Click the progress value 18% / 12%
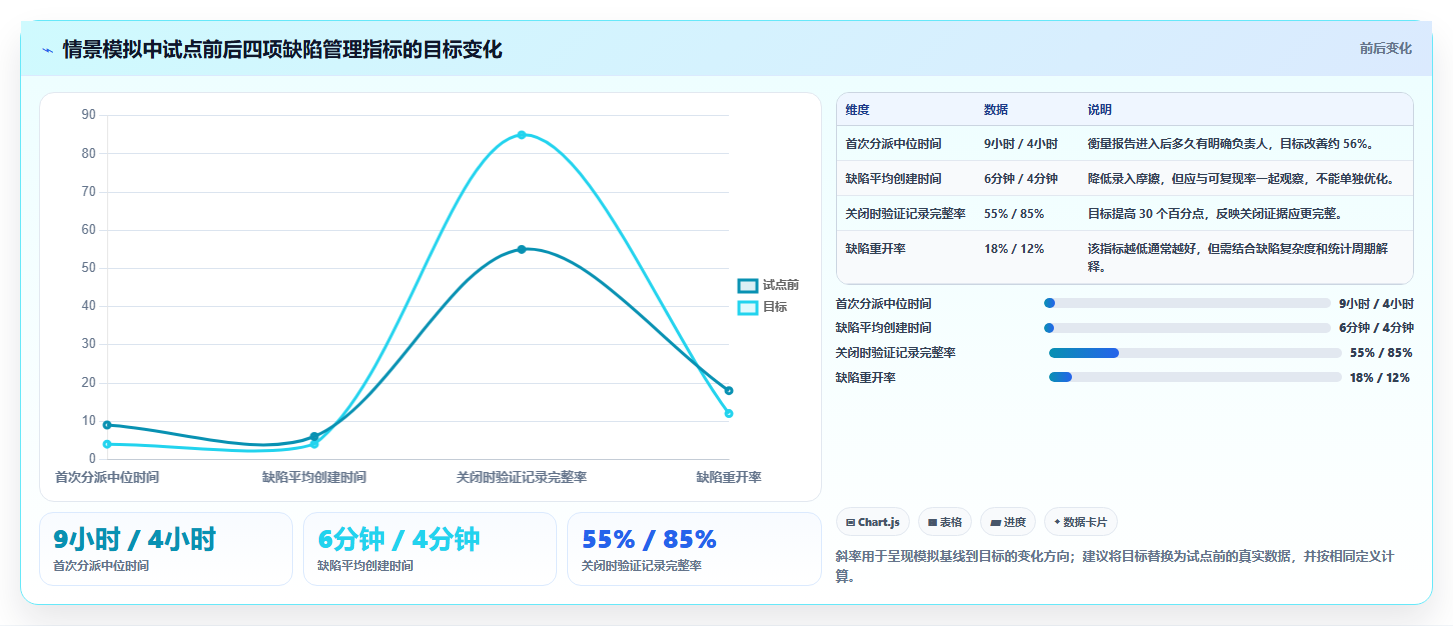The width and height of the screenshot is (1453, 626). 1380,378
